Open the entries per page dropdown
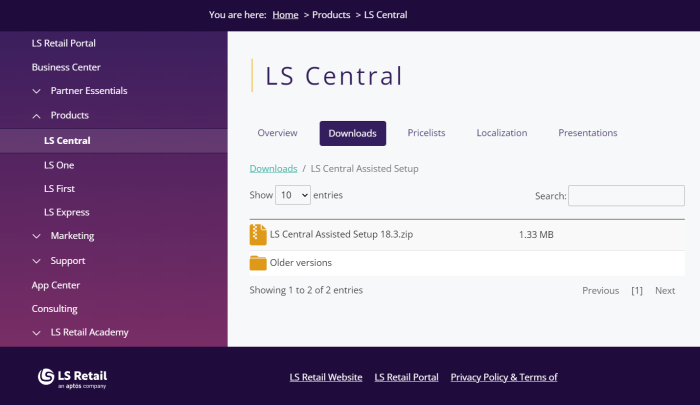 pyautogui.click(x=293, y=196)
